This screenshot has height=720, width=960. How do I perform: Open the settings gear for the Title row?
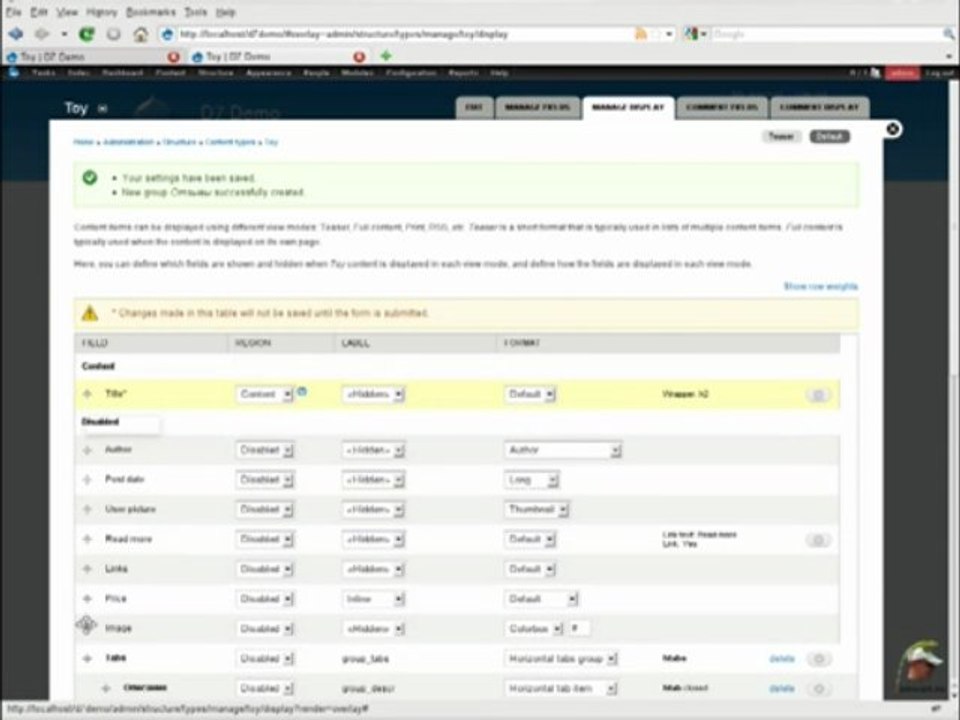[818, 395]
